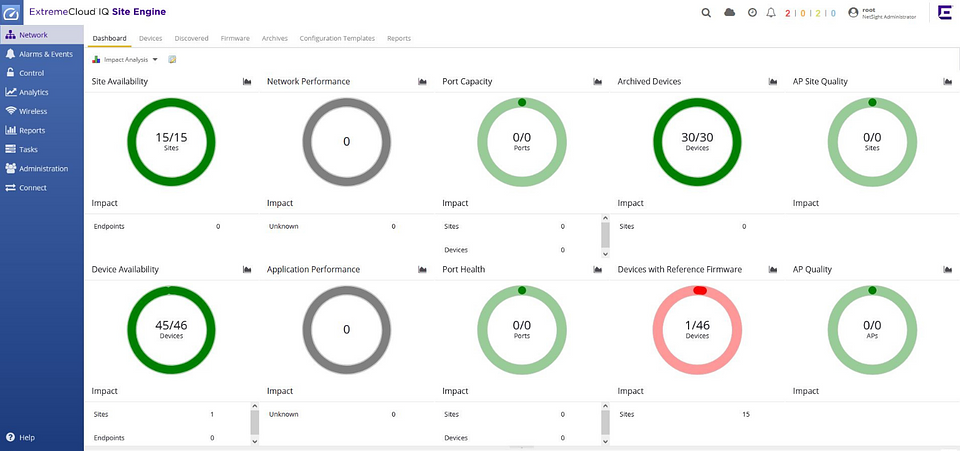Click the cloud connection status icon
960x451 pixels.
tap(729, 13)
